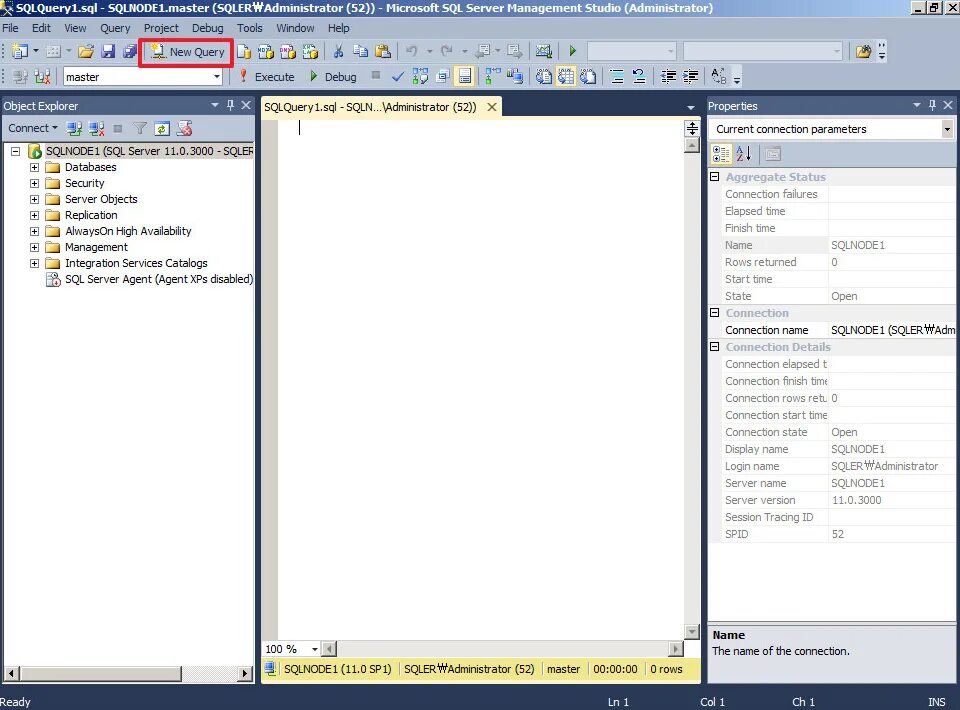Expand the AlwaysOn High Availability node
Viewport: 960px width, 710px height.
[34, 231]
